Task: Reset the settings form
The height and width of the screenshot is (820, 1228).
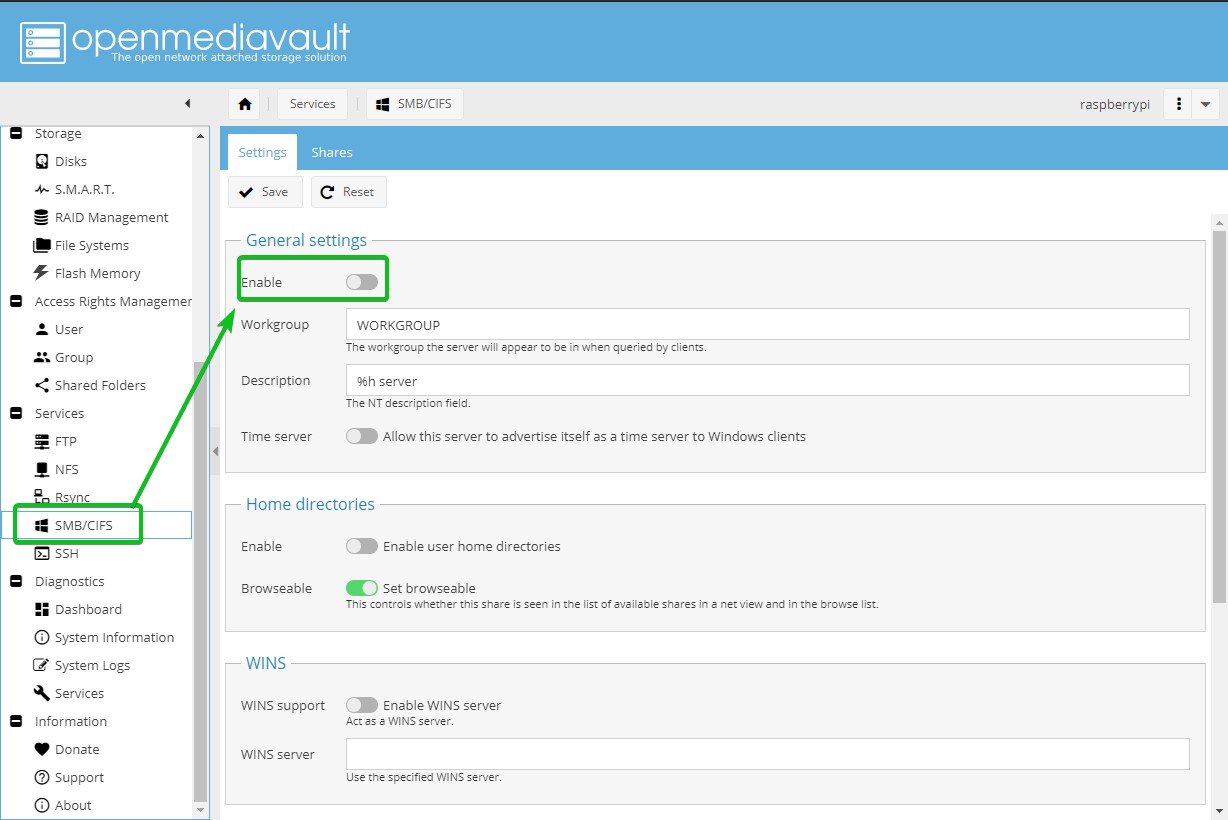Action: [349, 192]
